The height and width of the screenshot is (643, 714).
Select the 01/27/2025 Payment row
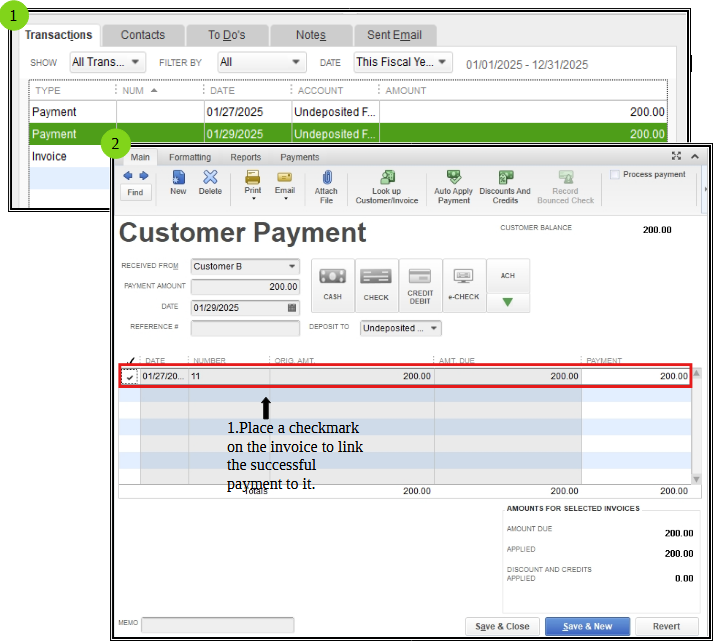click(x=348, y=112)
